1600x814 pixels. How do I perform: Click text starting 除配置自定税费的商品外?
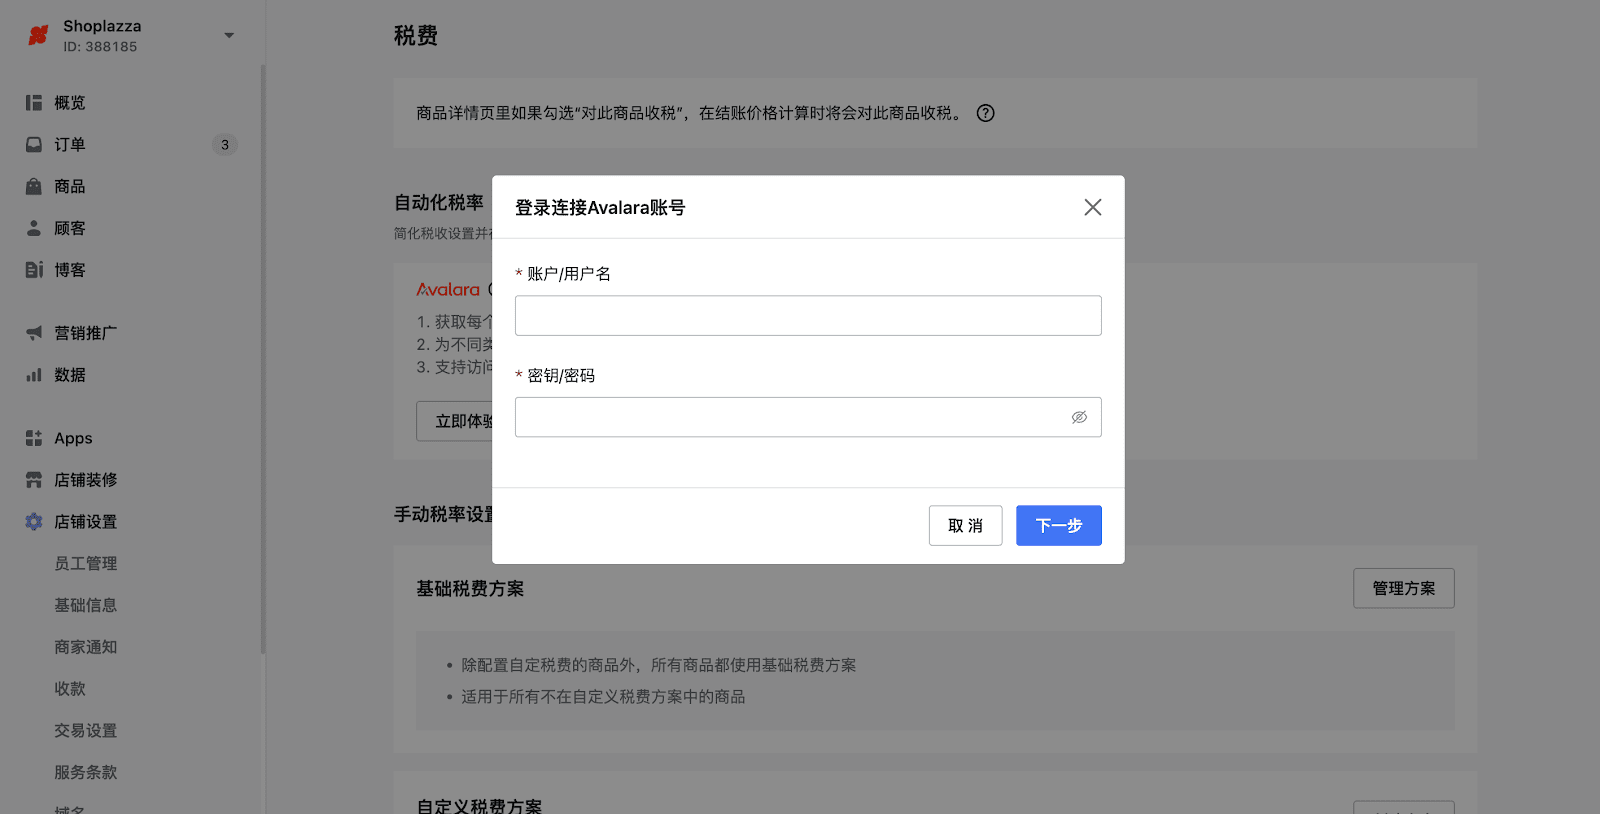click(x=659, y=665)
